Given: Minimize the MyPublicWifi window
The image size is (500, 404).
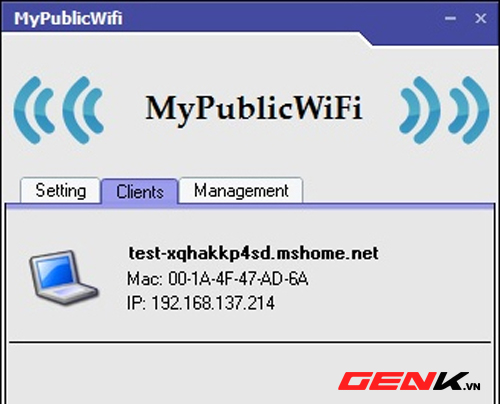Looking at the screenshot, I should click(450, 18).
